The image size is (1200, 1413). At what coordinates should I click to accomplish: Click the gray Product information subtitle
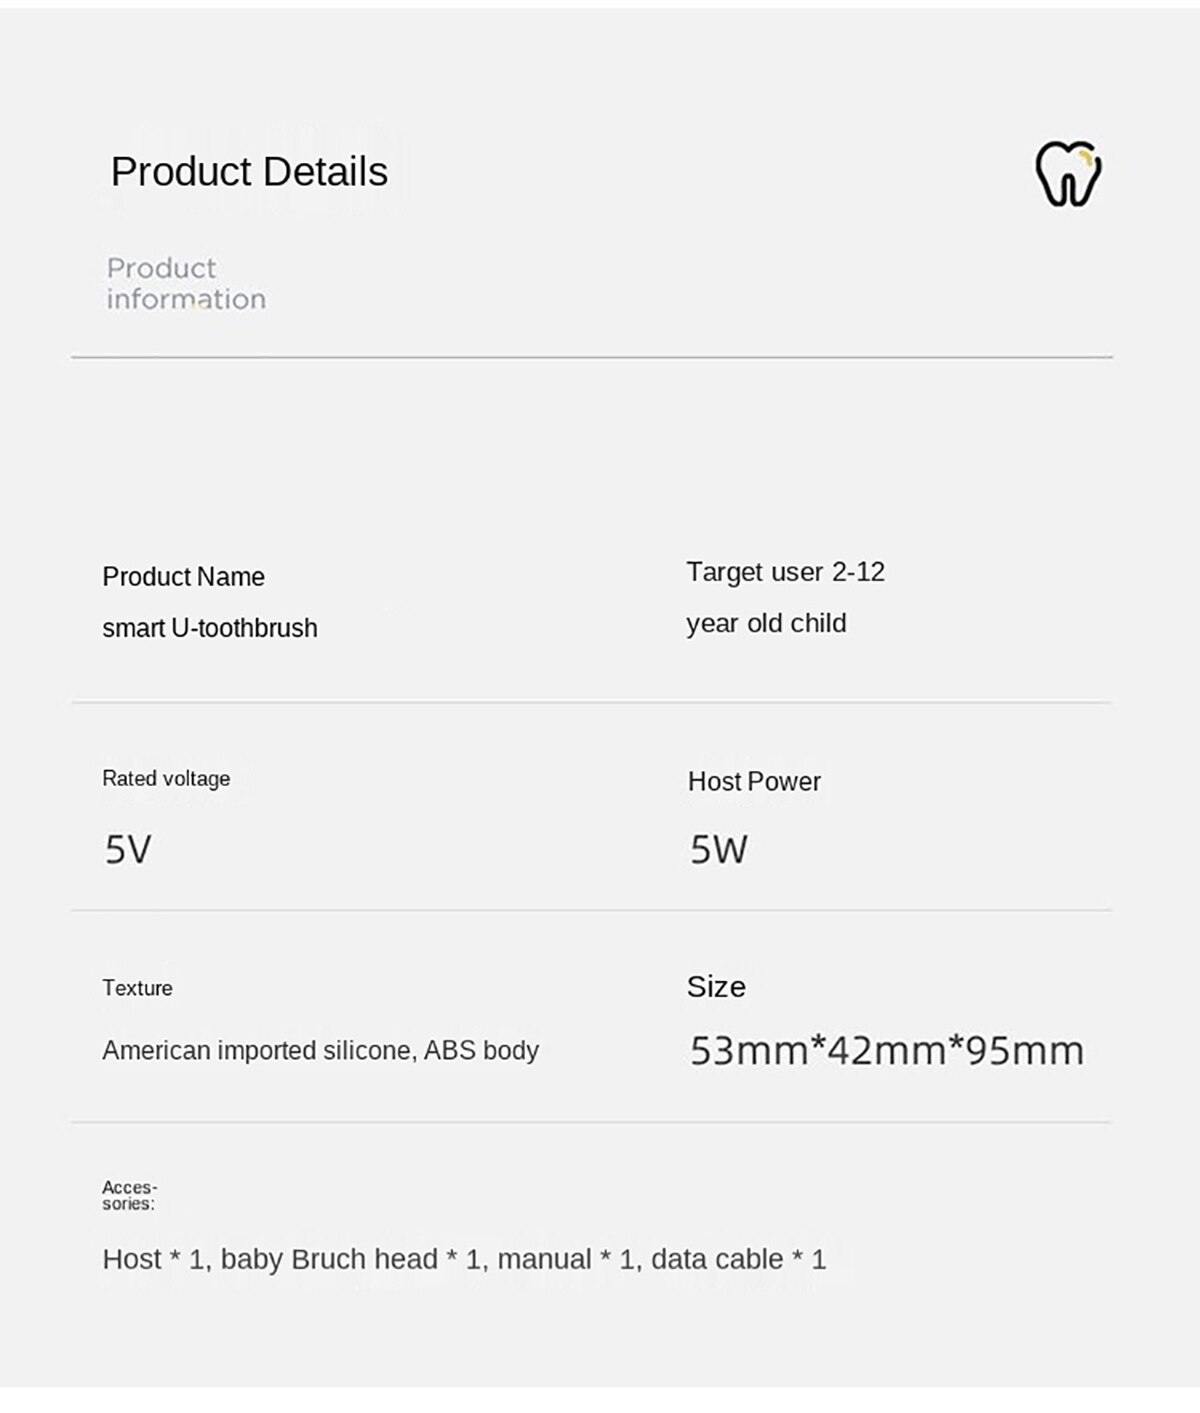tap(186, 283)
